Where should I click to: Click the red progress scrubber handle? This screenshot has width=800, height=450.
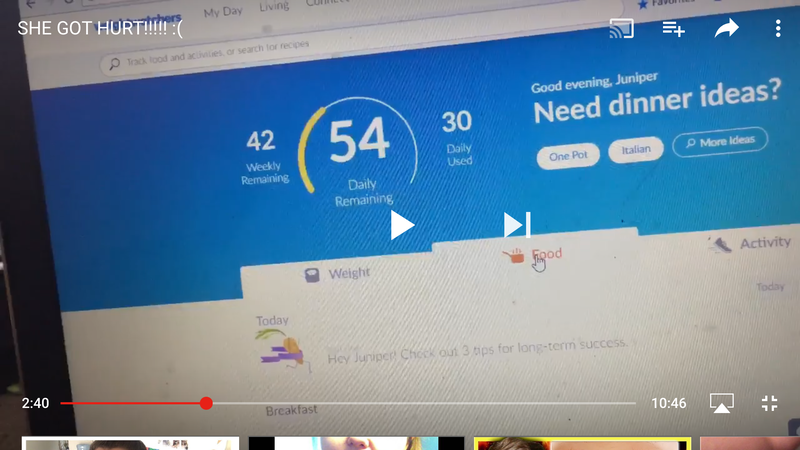(206, 403)
